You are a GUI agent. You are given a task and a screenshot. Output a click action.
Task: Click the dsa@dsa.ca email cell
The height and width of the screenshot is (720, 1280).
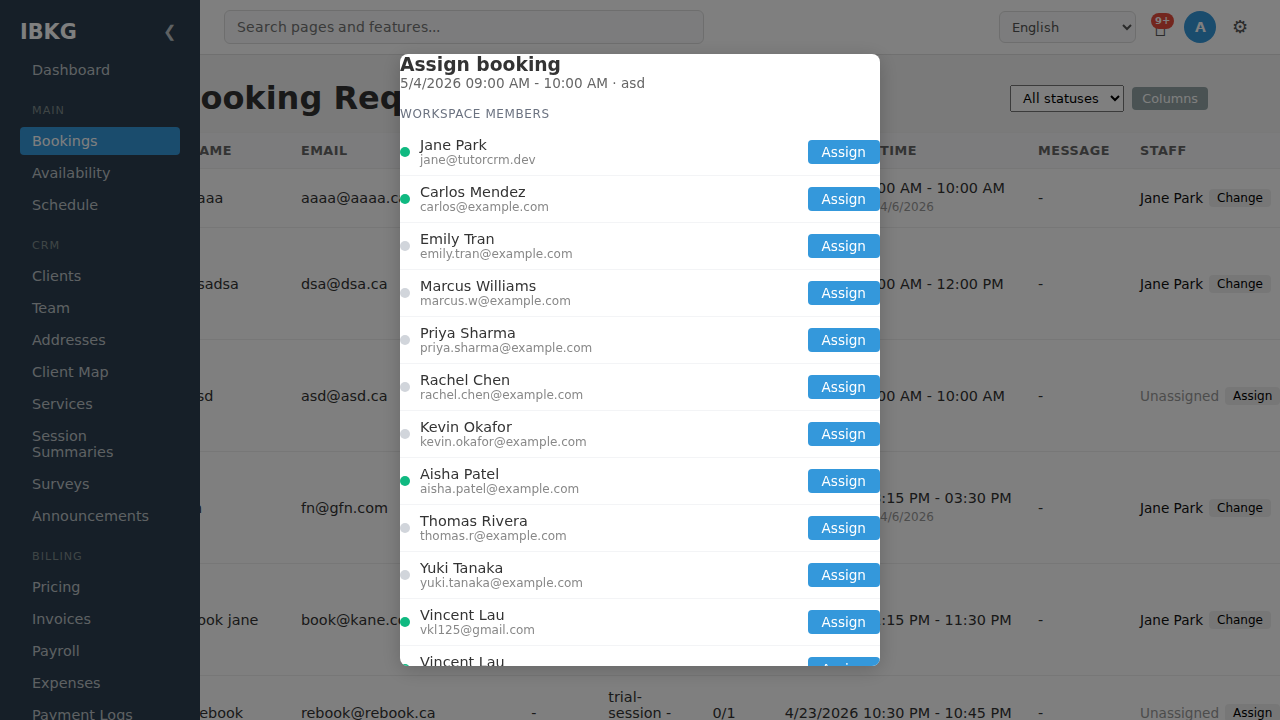[344, 284]
